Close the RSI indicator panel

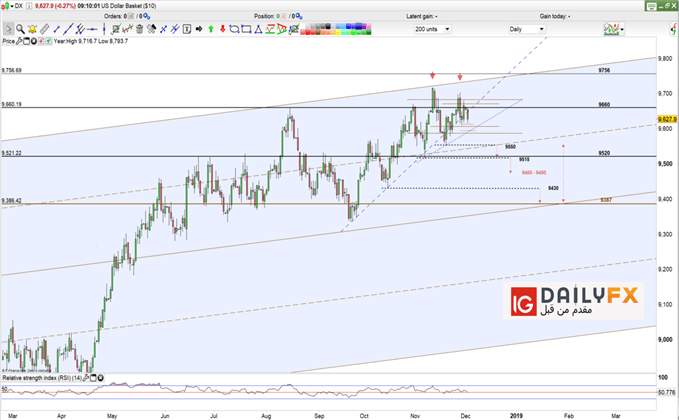coord(100,378)
